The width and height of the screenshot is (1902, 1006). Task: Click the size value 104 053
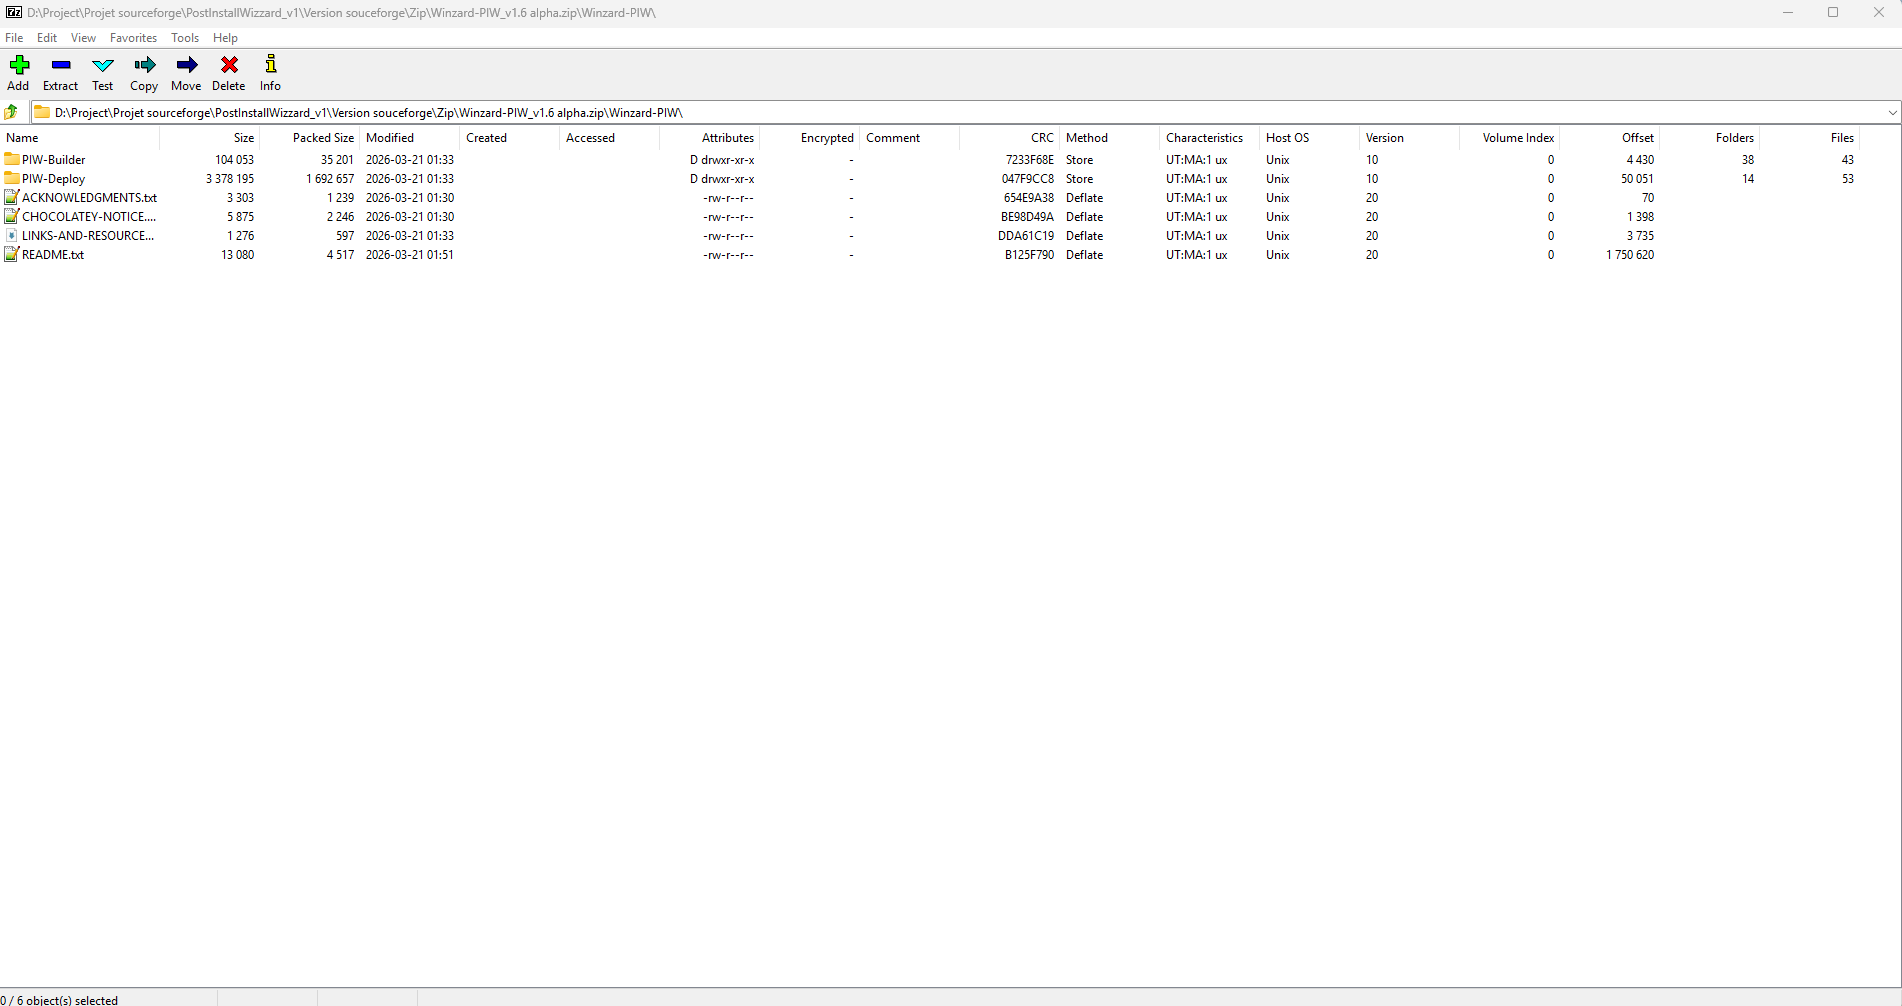point(235,160)
